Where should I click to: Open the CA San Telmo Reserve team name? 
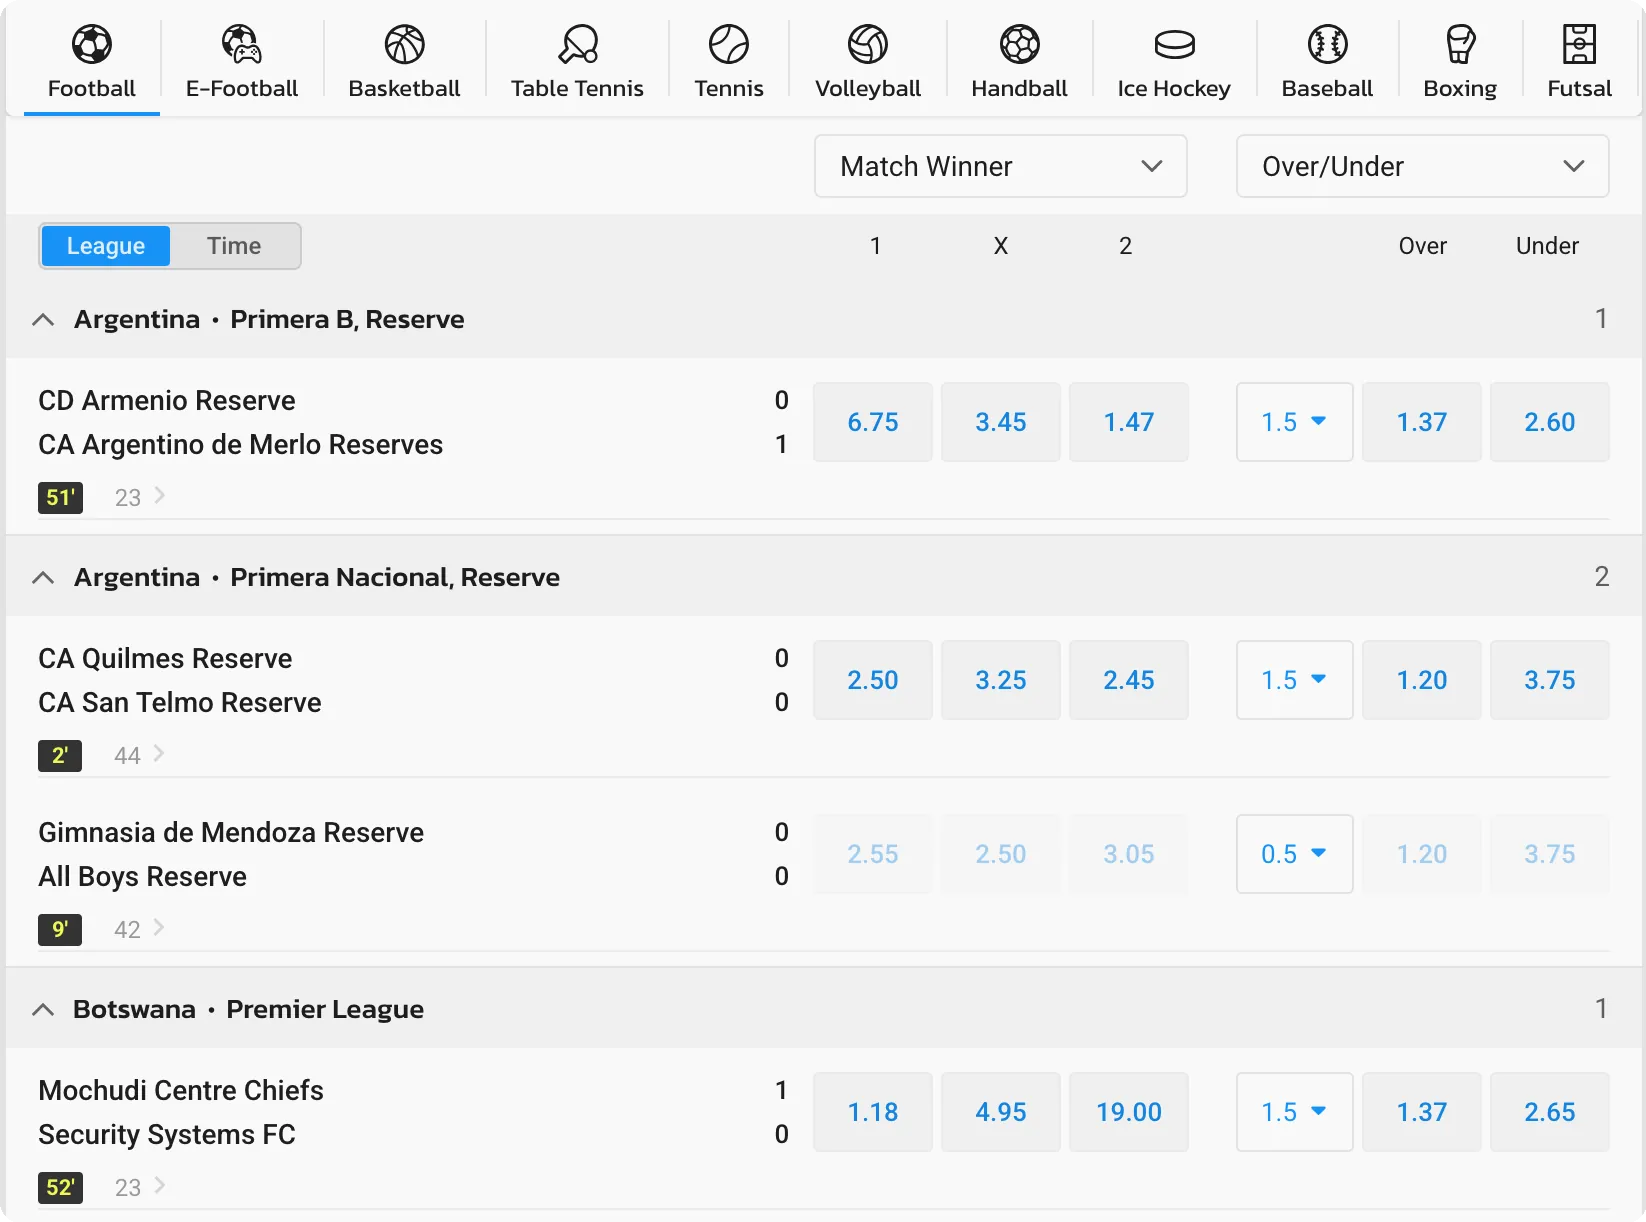pos(180,702)
